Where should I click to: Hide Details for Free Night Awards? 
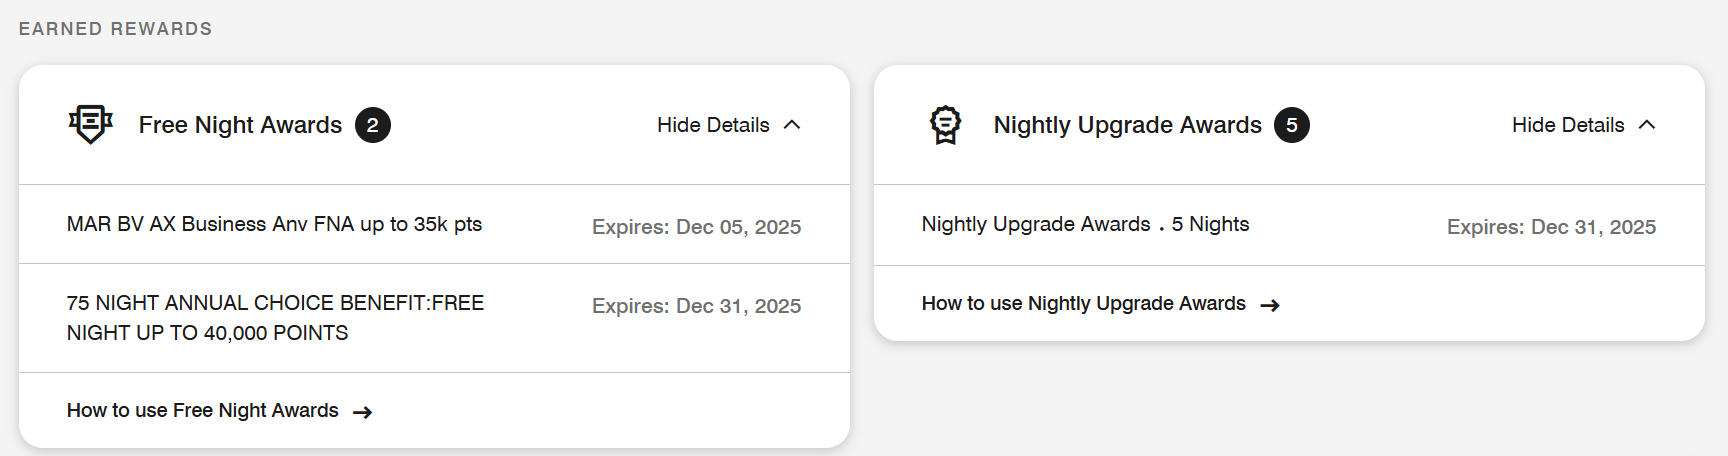(x=713, y=125)
